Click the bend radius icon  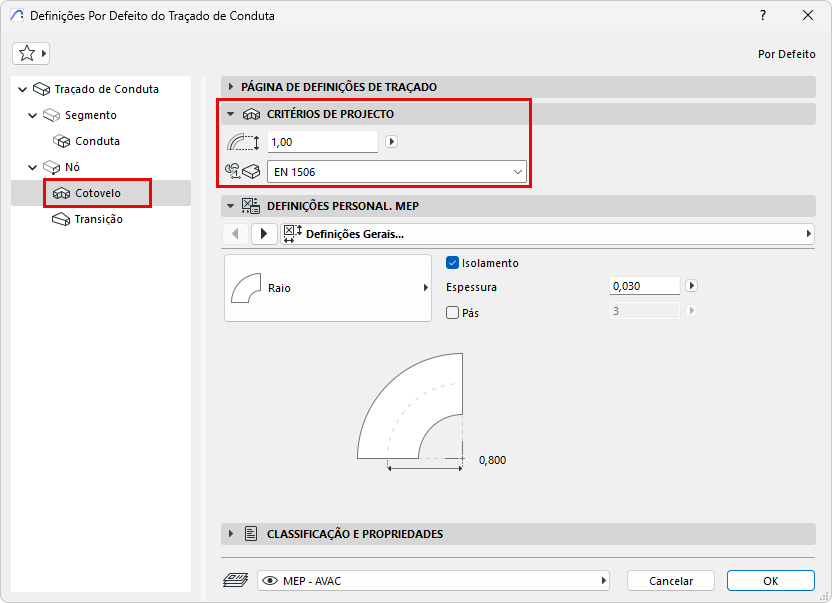coord(243,142)
